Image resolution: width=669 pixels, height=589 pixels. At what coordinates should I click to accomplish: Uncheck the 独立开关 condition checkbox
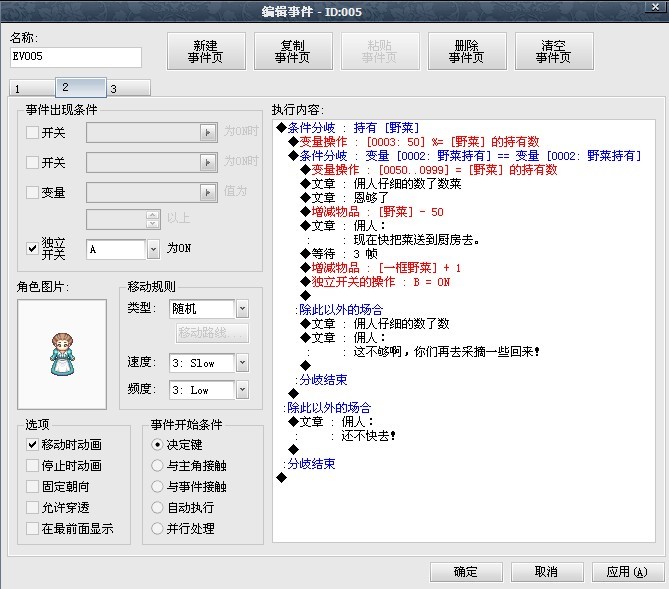click(32, 248)
